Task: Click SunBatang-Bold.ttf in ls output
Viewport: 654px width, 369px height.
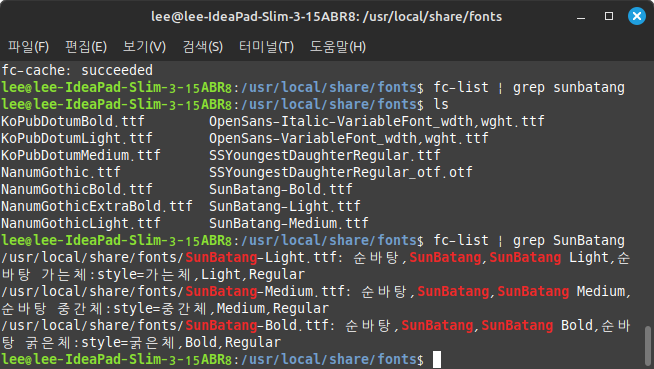Action: pyautogui.click(x=281, y=189)
